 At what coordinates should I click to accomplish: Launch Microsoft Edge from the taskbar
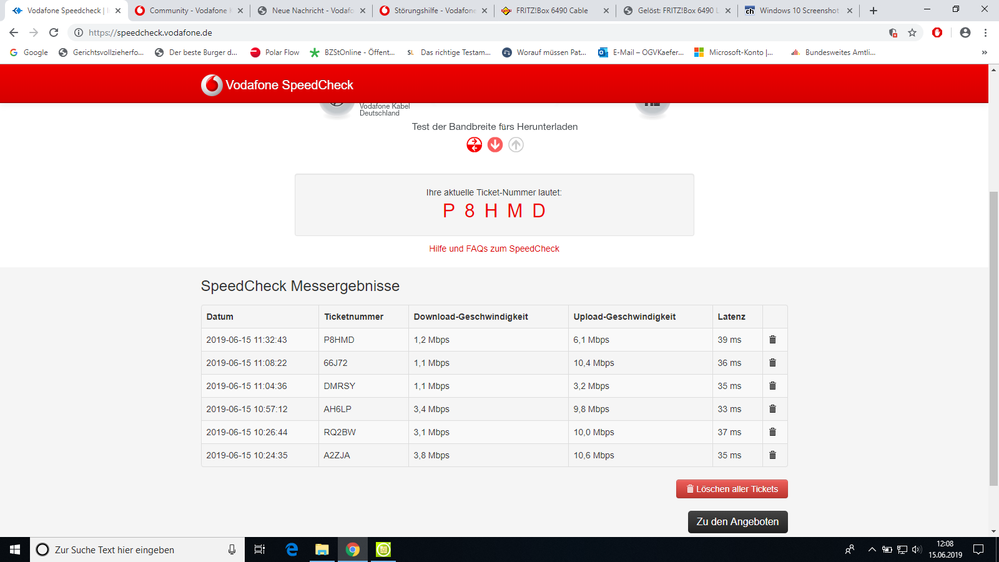pos(291,549)
